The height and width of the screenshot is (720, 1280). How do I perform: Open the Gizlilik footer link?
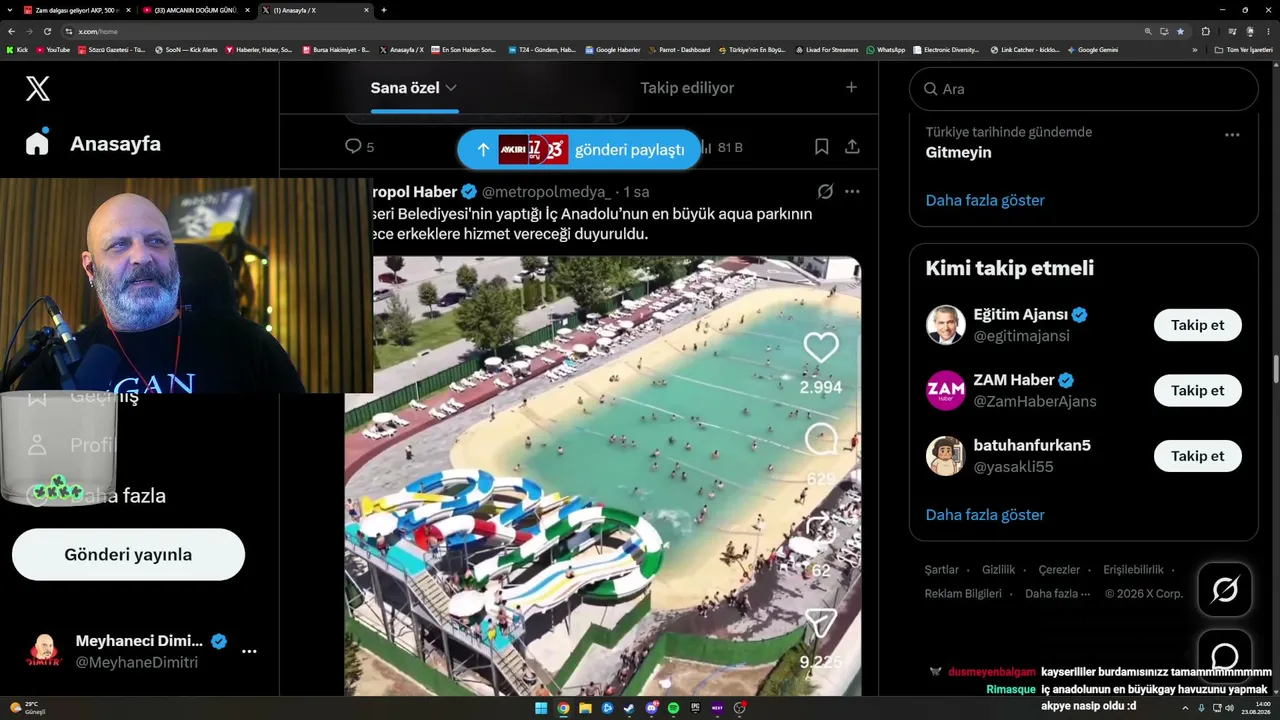pos(999,570)
